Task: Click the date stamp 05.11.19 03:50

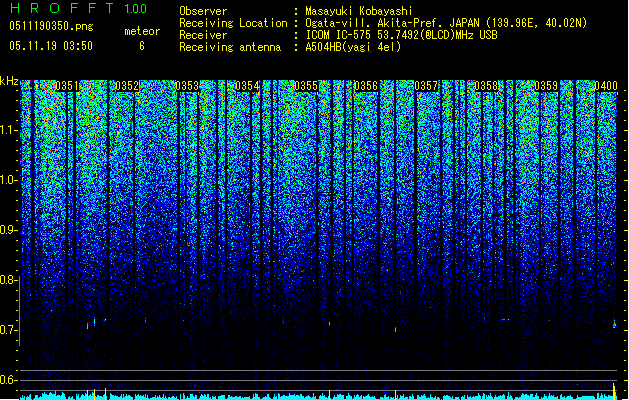Action: 51,46
